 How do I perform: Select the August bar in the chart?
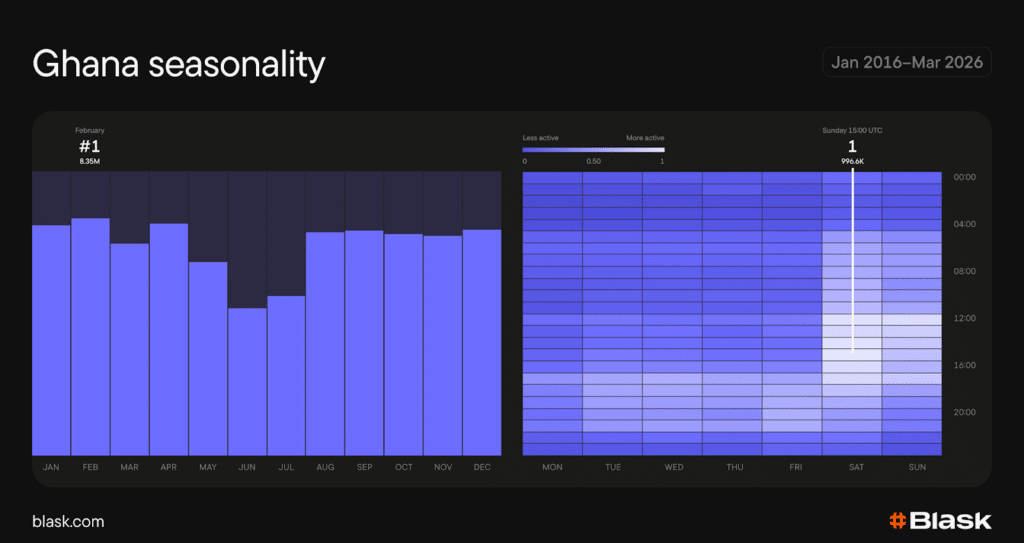(x=325, y=343)
